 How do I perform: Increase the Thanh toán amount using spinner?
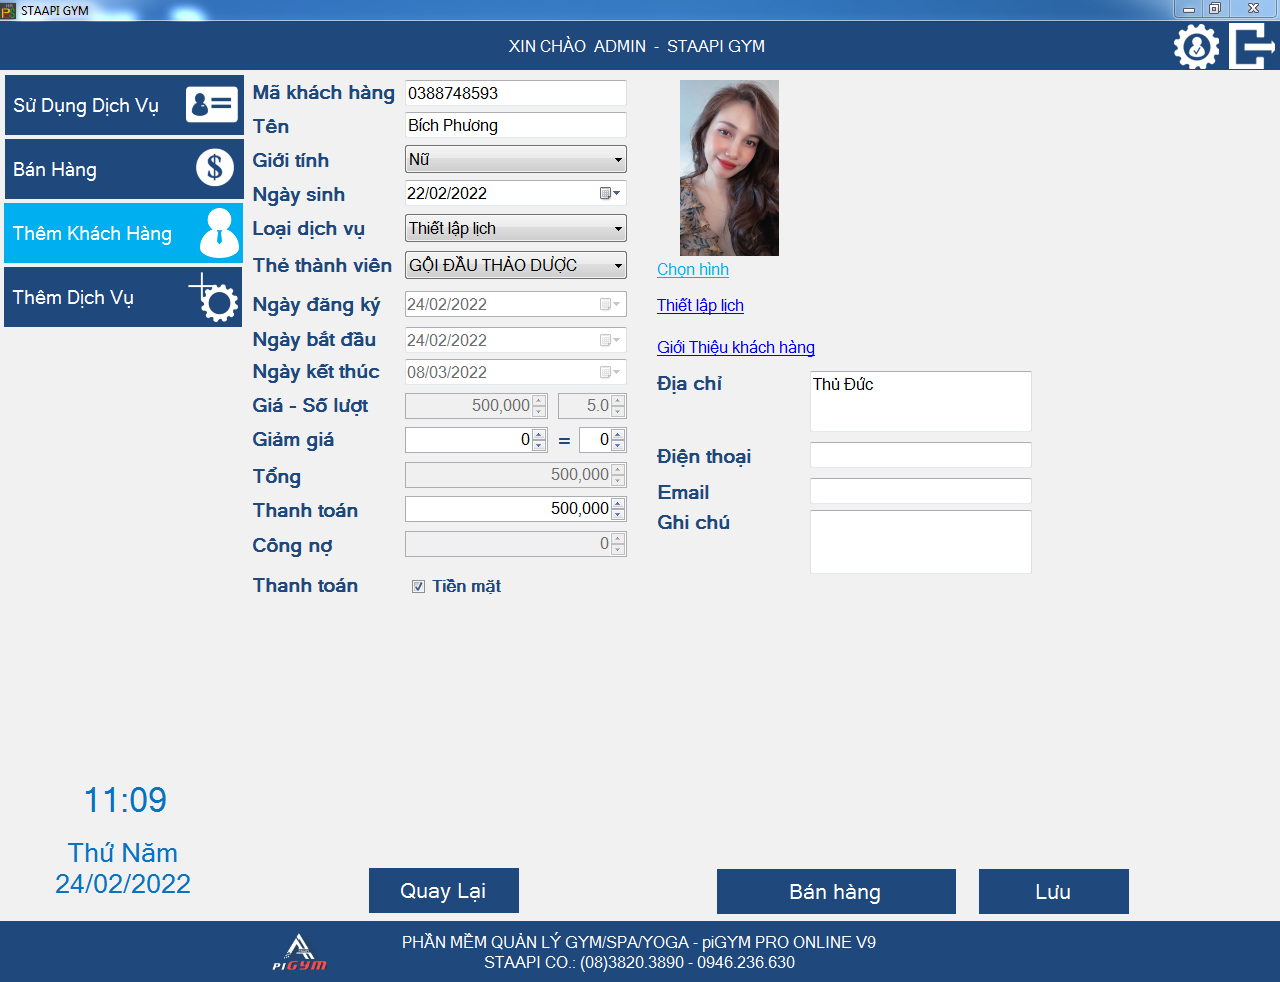[x=618, y=504]
